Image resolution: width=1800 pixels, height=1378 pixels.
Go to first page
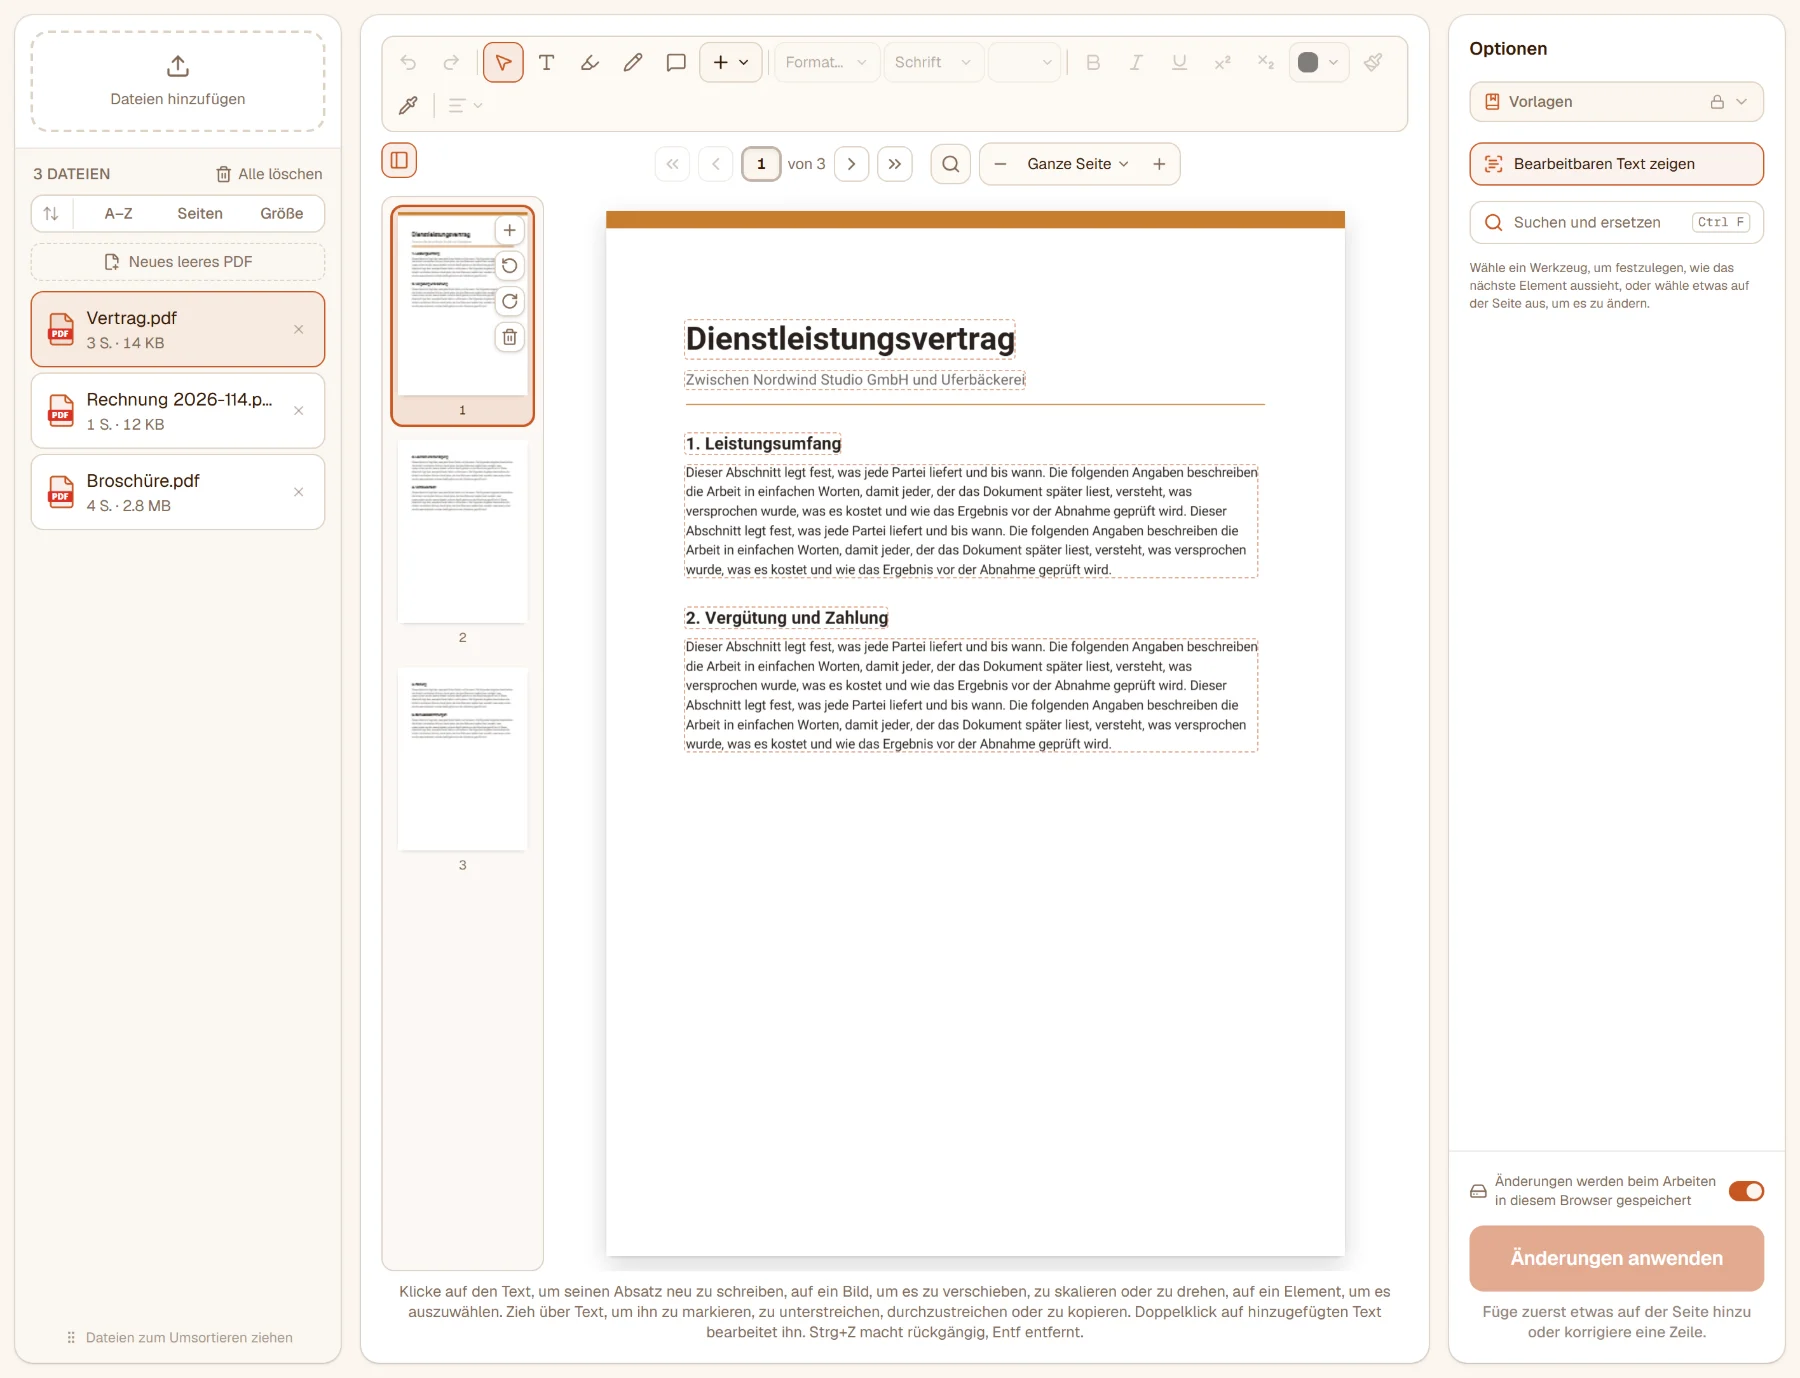point(672,164)
